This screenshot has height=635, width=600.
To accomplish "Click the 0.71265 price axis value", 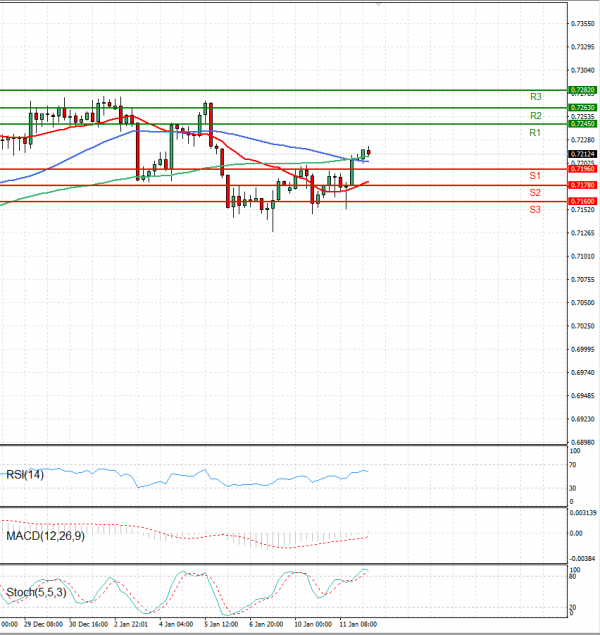I will click(x=583, y=233).
